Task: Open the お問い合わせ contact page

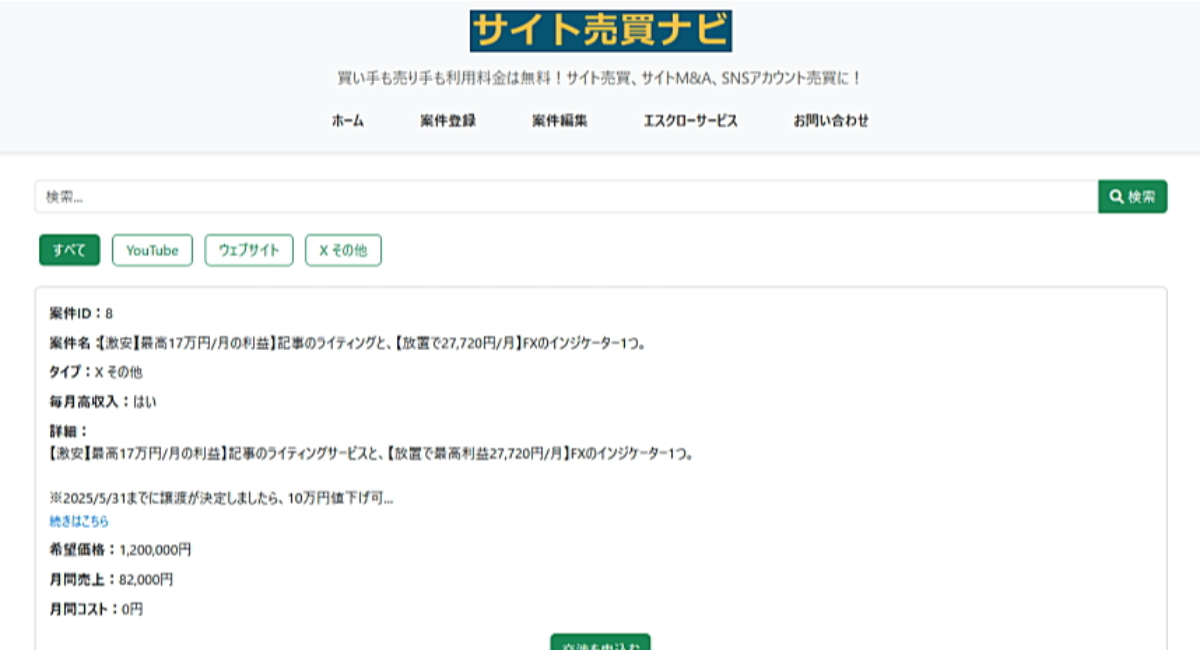Action: tap(831, 120)
